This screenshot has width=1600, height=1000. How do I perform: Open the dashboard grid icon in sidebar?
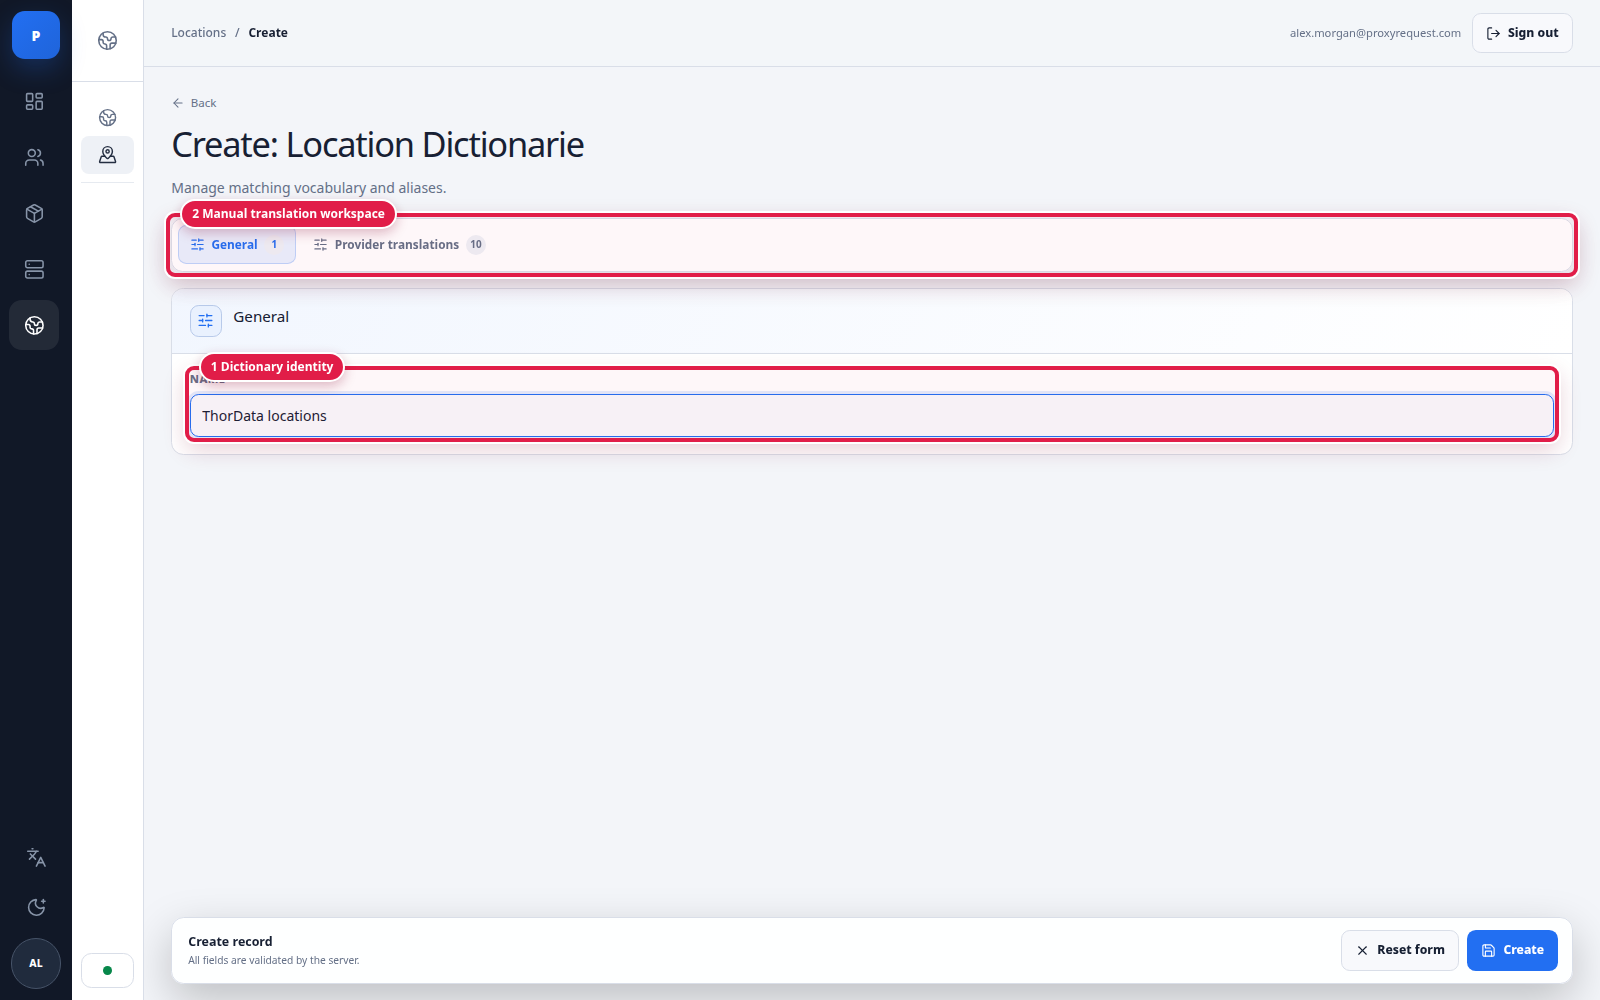(x=35, y=101)
